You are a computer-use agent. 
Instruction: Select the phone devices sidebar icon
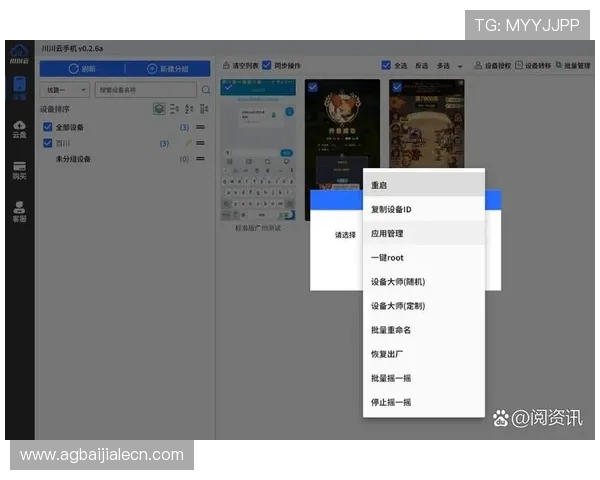(x=19, y=88)
